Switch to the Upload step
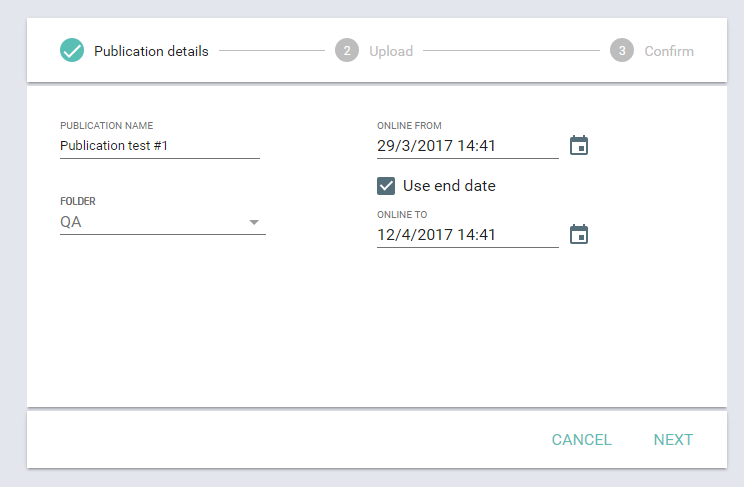Viewport: 744px width, 487px height. coord(391,51)
